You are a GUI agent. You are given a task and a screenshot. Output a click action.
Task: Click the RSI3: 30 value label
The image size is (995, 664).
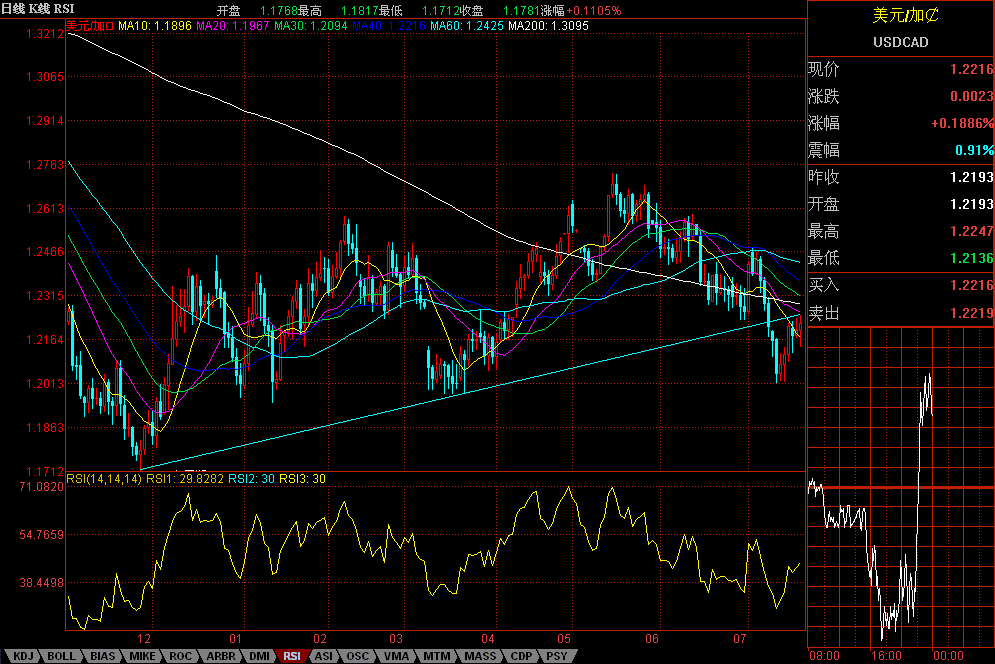click(x=303, y=479)
